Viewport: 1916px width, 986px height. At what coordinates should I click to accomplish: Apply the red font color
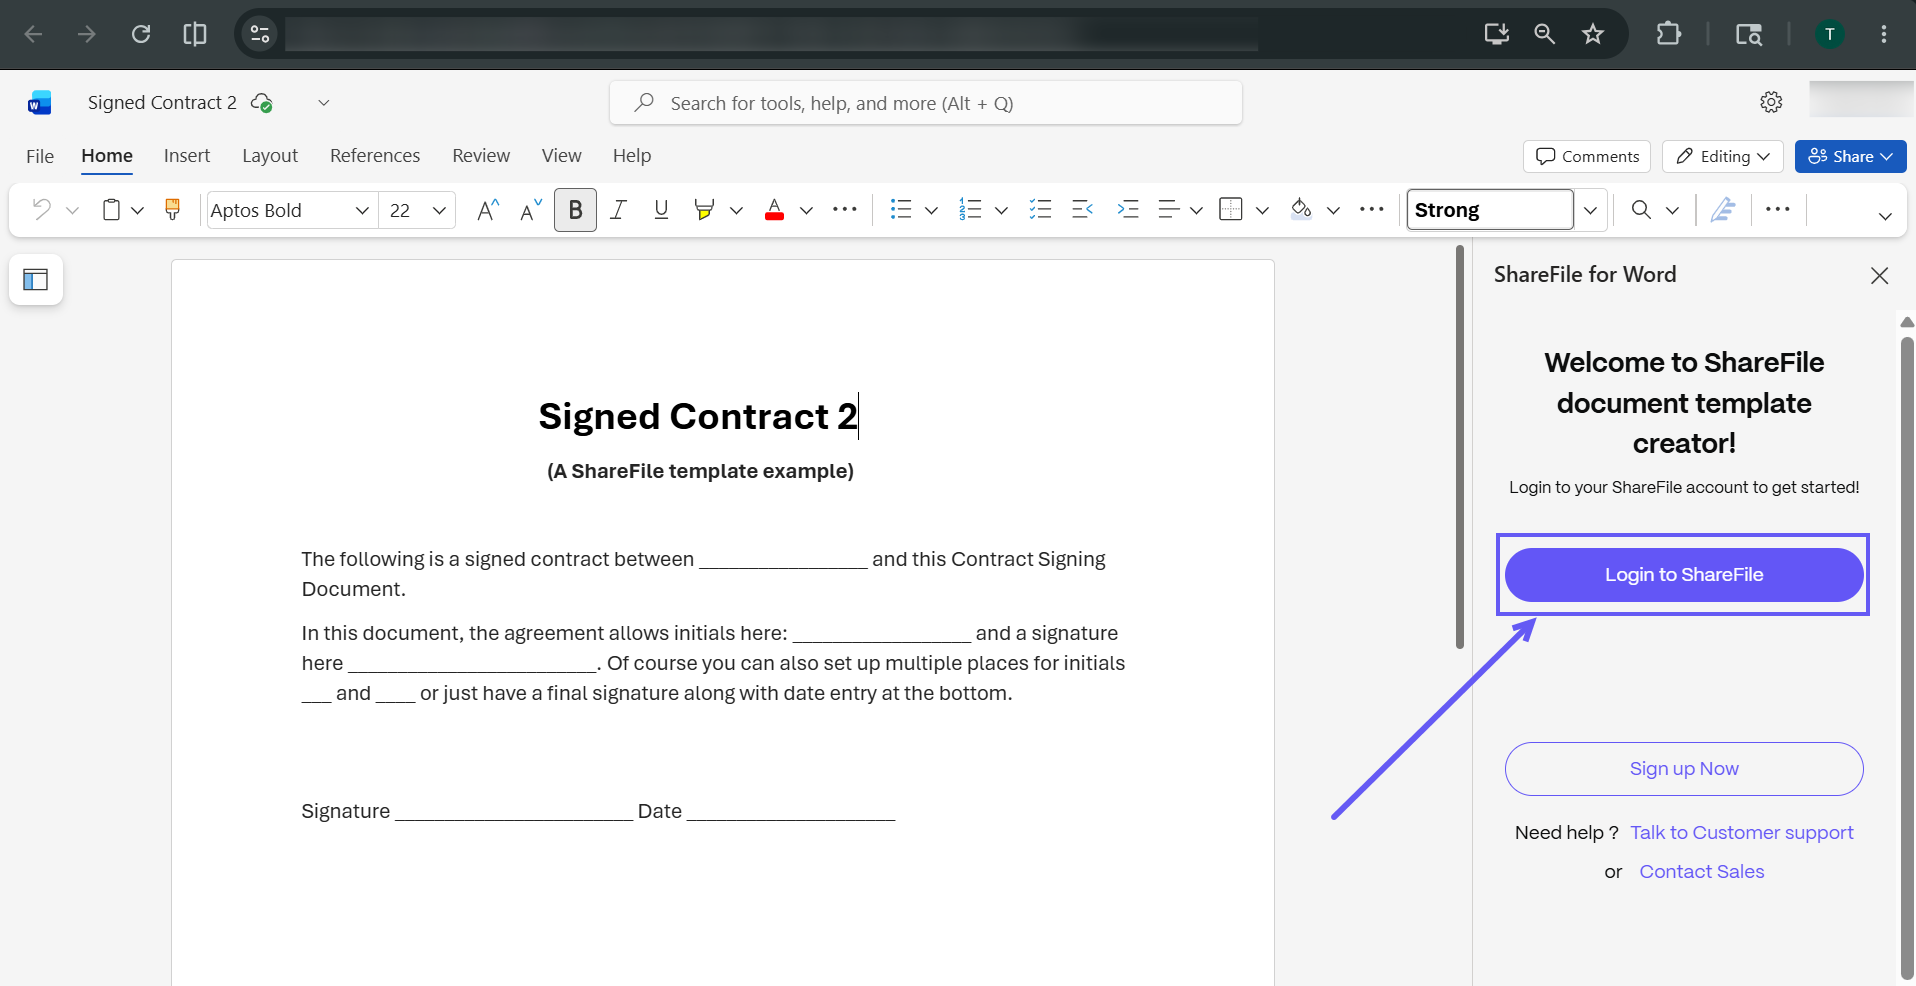coord(774,210)
